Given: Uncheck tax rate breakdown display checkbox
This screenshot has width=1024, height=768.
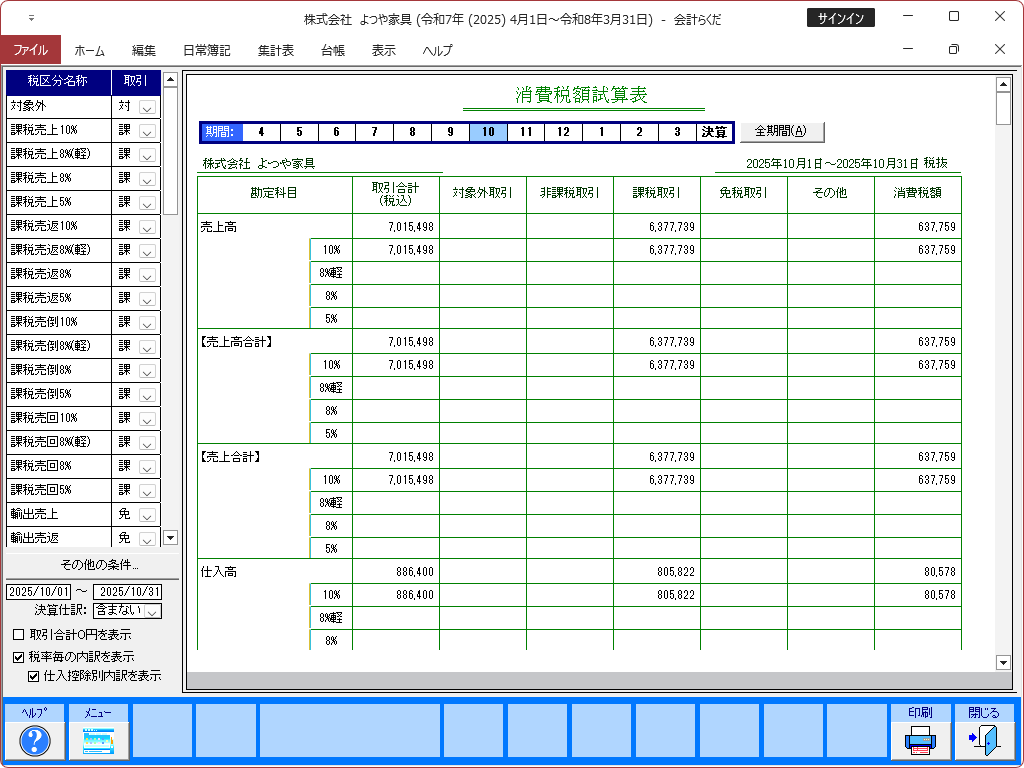Looking at the screenshot, I should click(x=19, y=658).
